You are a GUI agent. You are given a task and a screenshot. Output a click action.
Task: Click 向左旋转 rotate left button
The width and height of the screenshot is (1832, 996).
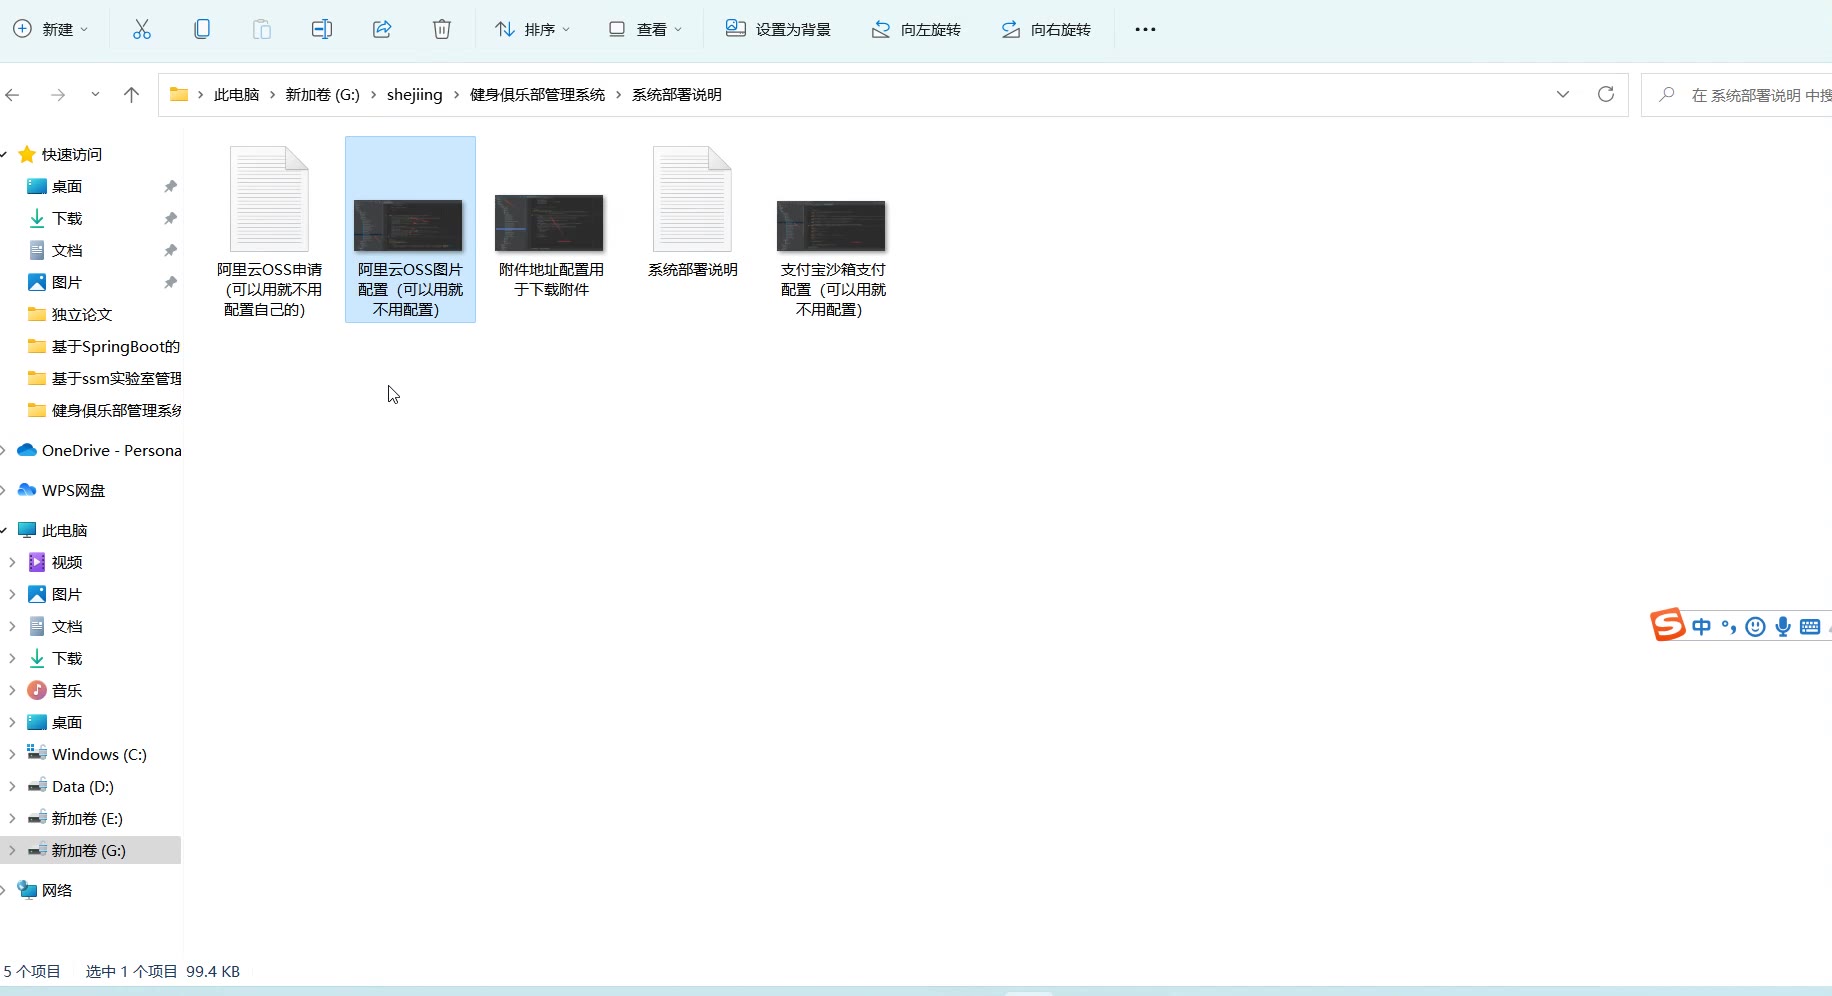[916, 29]
